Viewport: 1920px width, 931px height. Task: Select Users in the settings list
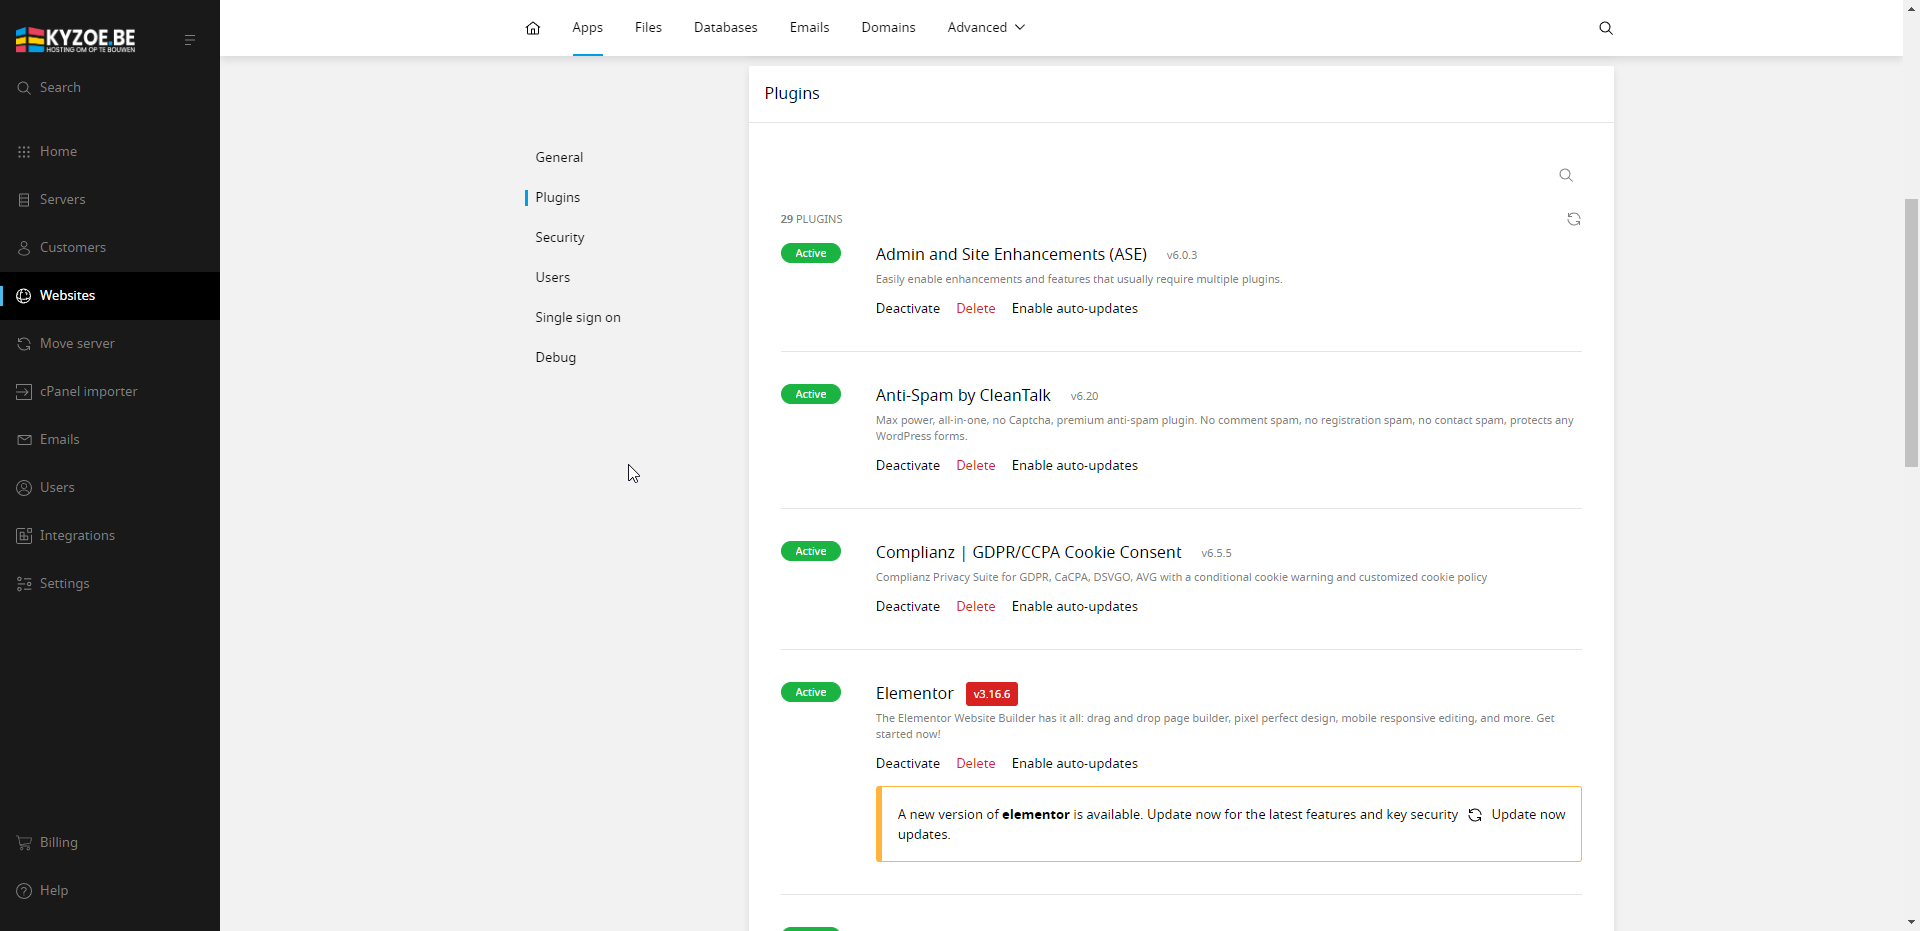553,277
